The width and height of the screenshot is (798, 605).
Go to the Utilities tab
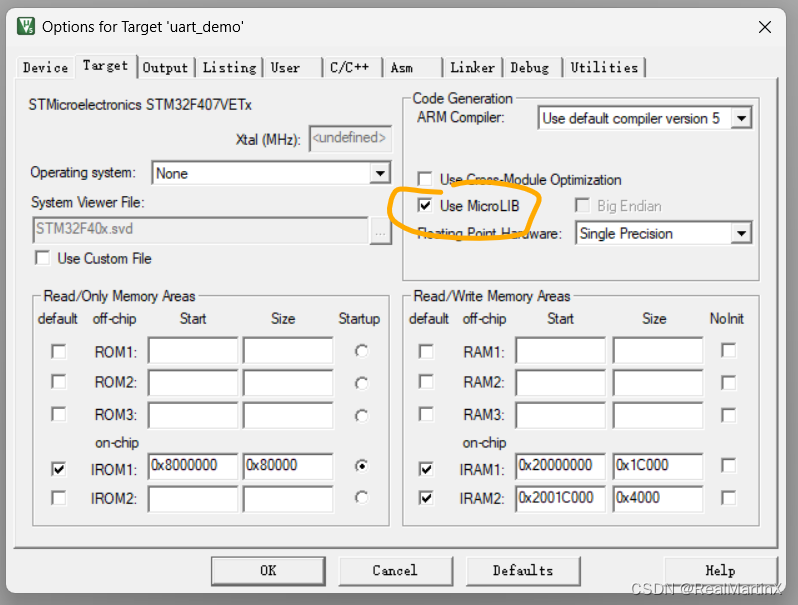(x=604, y=68)
